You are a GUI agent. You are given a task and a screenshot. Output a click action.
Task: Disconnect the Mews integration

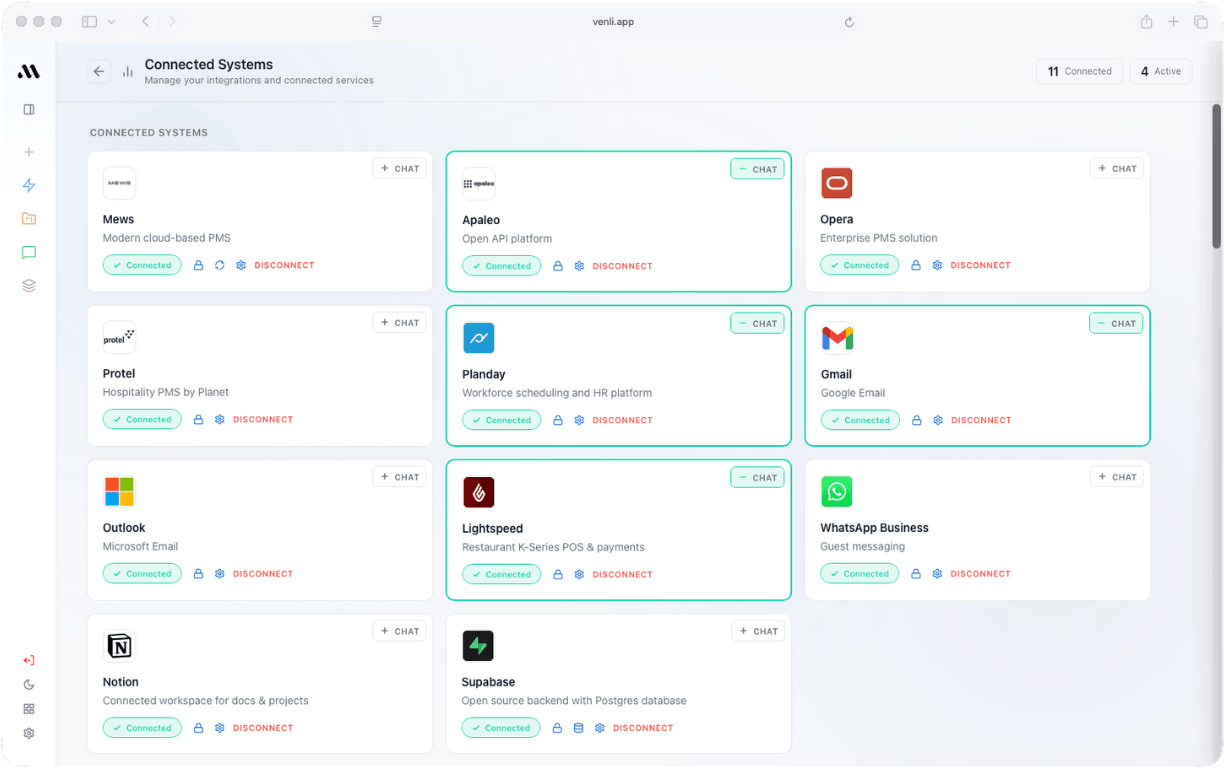point(284,265)
